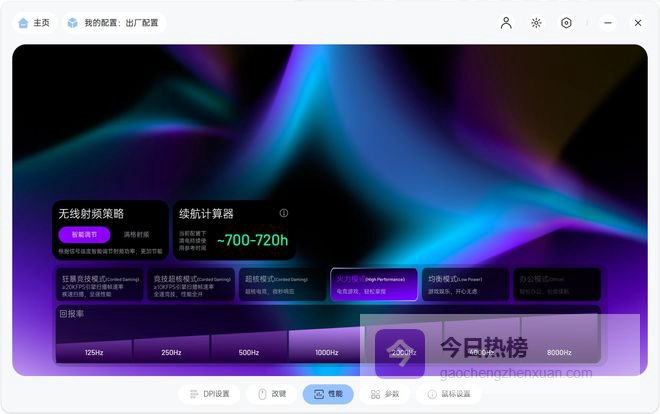Switch to DPI设置 tab
660x414 pixels.
209,394
